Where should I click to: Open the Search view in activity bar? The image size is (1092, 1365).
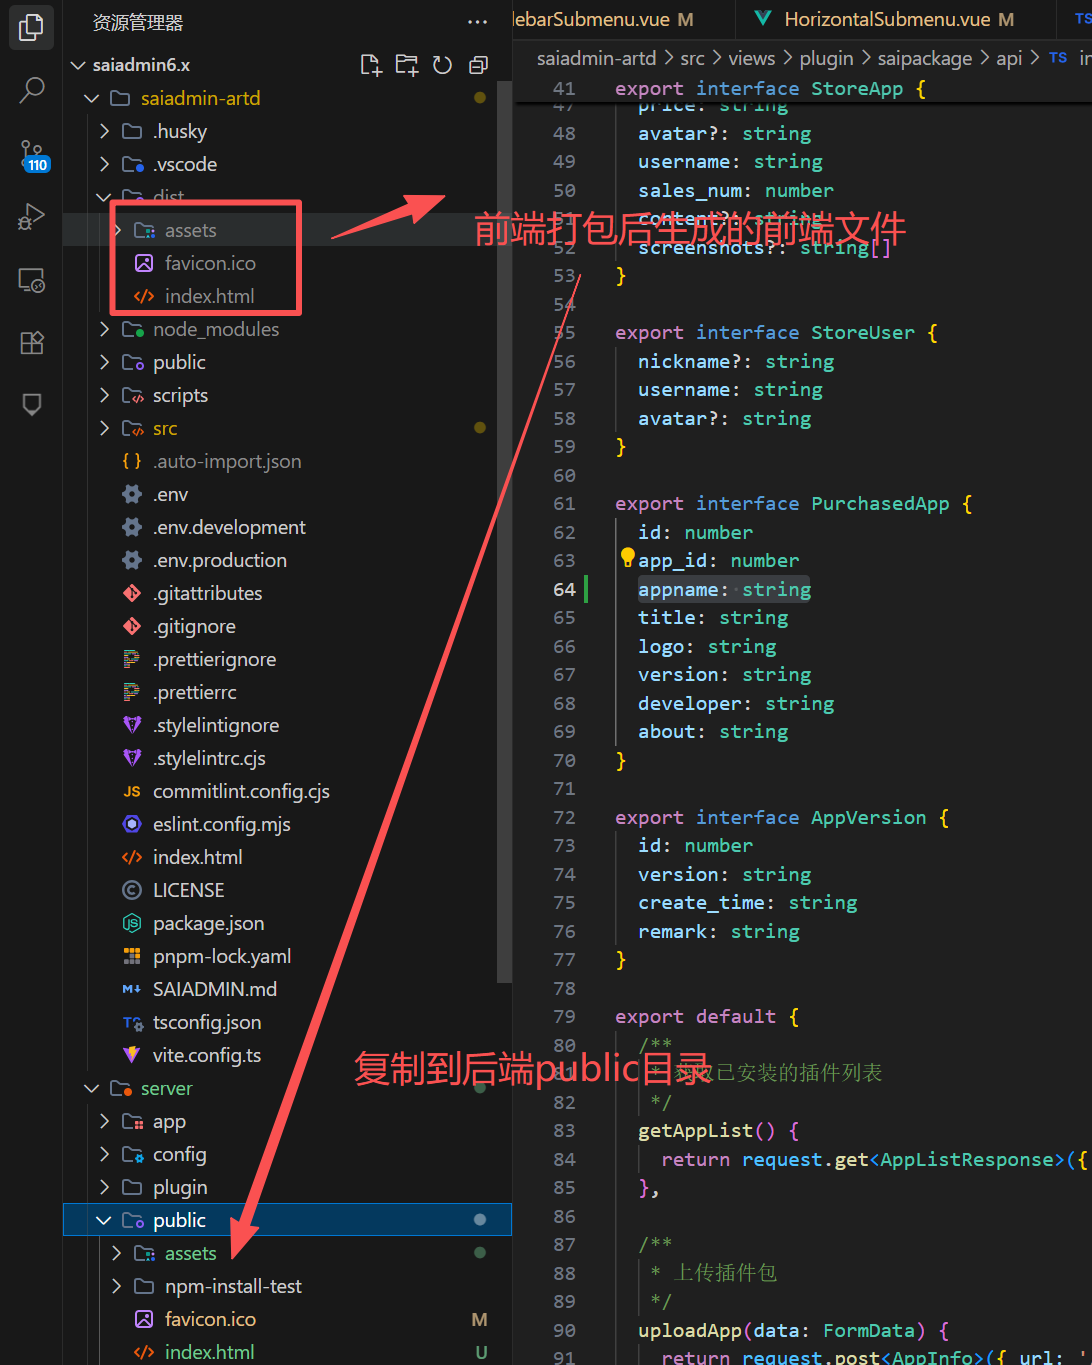[31, 90]
